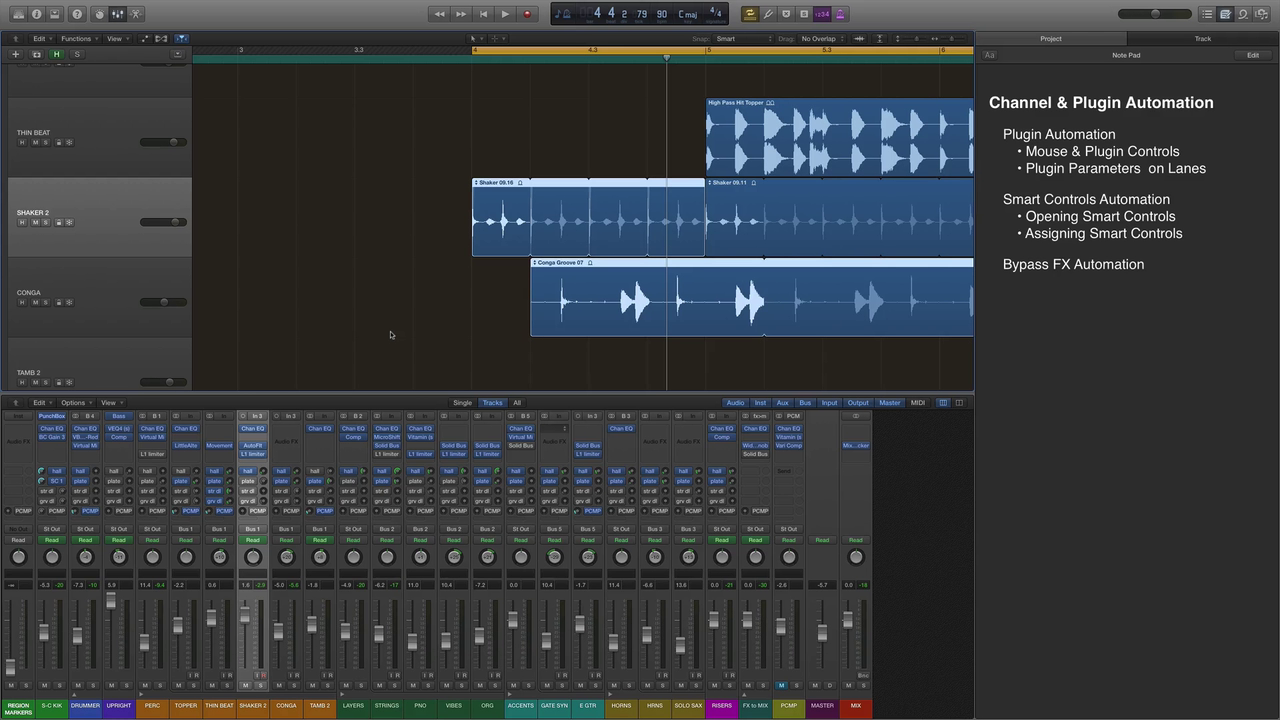Click the duplicate track icon
Viewport: 1280px width, 720px height.
pos(36,54)
